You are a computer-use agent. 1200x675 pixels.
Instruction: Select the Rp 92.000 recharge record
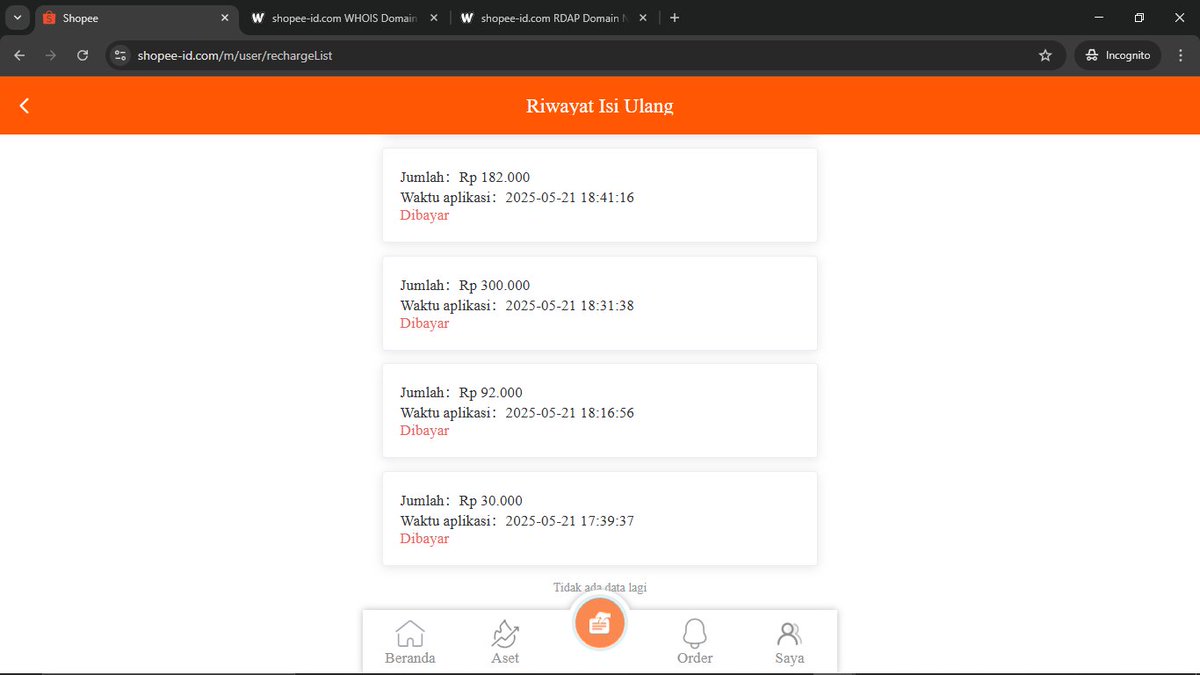pyautogui.click(x=600, y=410)
